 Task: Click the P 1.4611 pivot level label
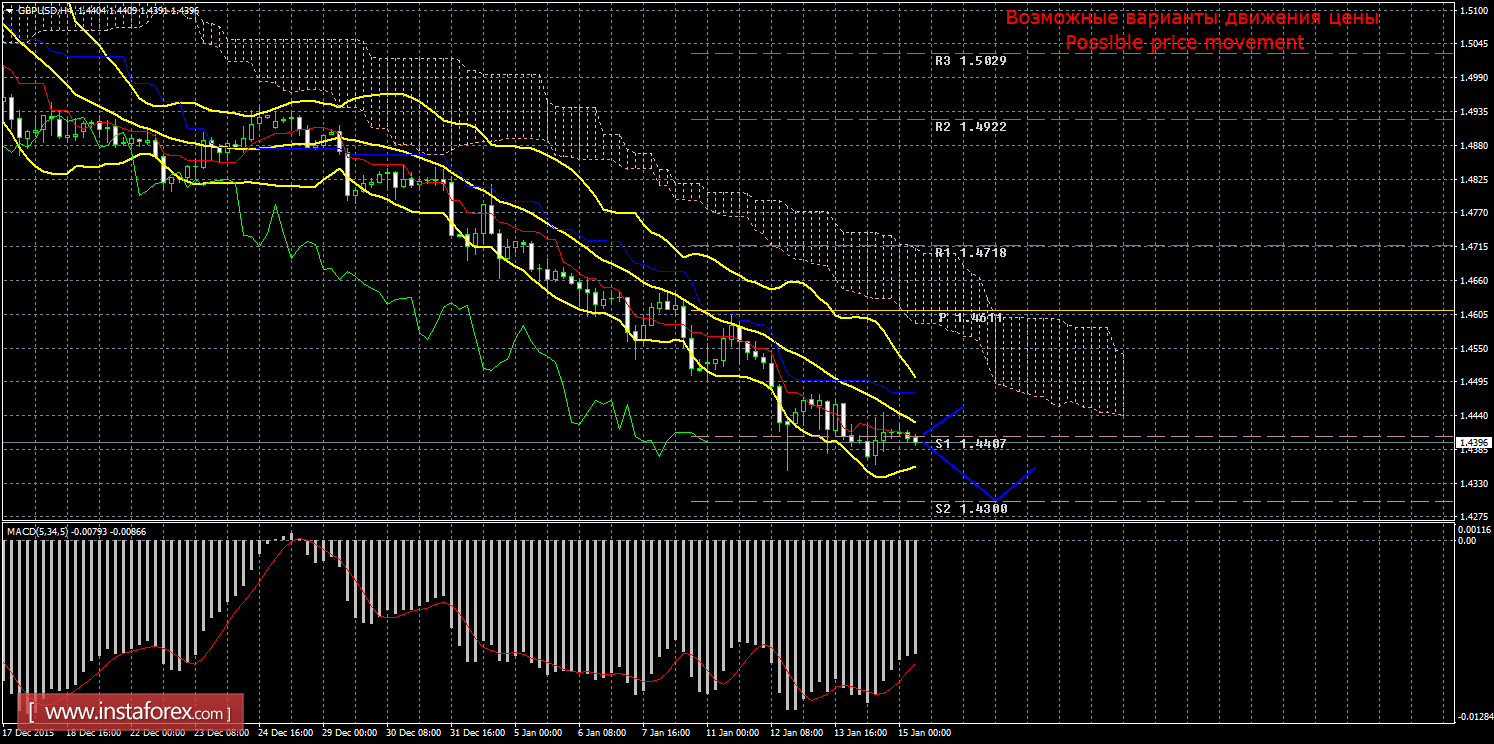click(970, 317)
